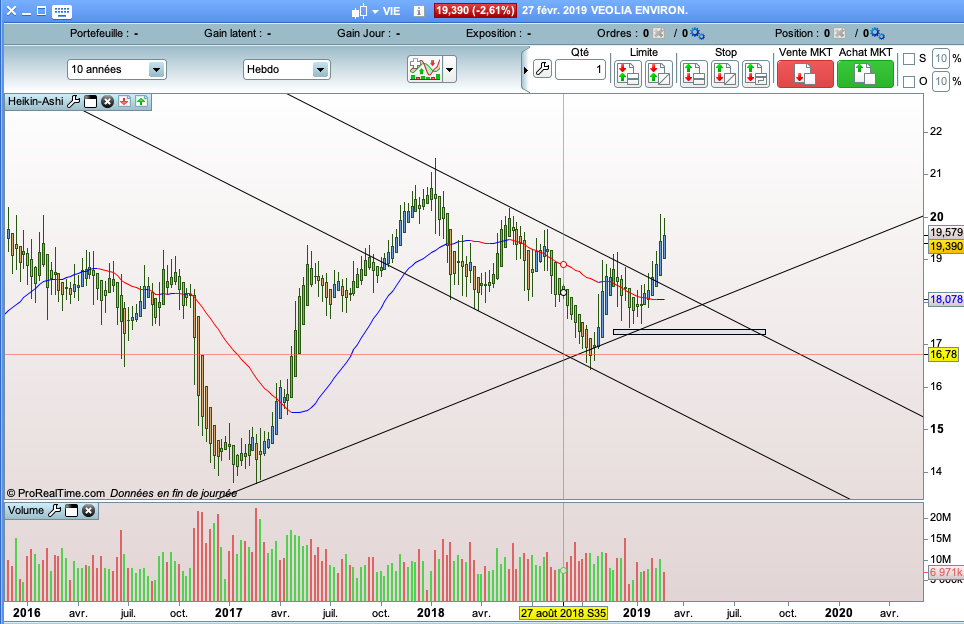This screenshot has width=964, height=624.
Task: Open order toolbar settings wrench
Action: click(x=542, y=69)
